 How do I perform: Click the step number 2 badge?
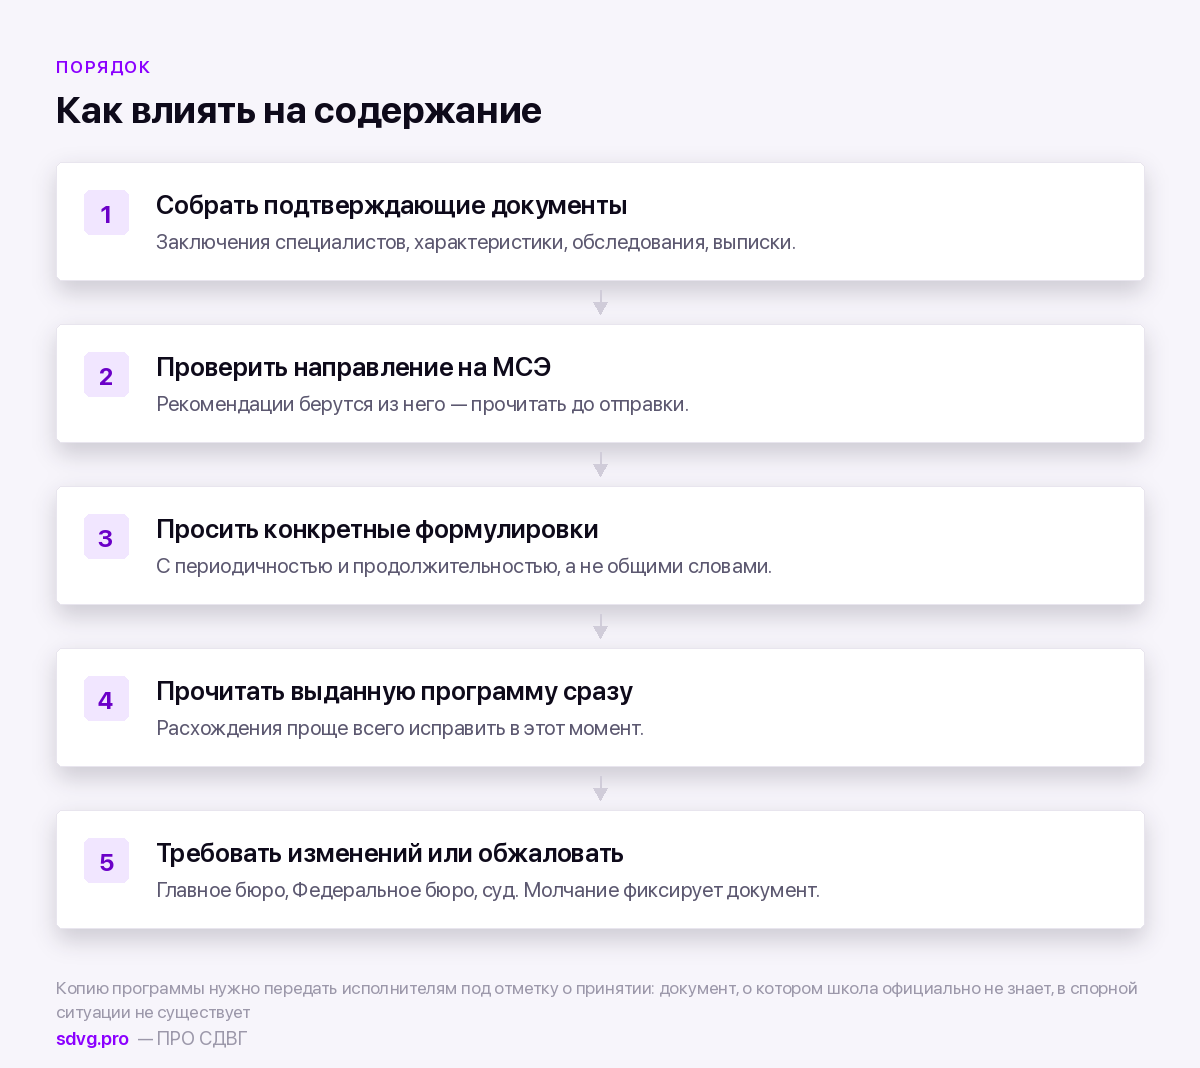point(106,375)
